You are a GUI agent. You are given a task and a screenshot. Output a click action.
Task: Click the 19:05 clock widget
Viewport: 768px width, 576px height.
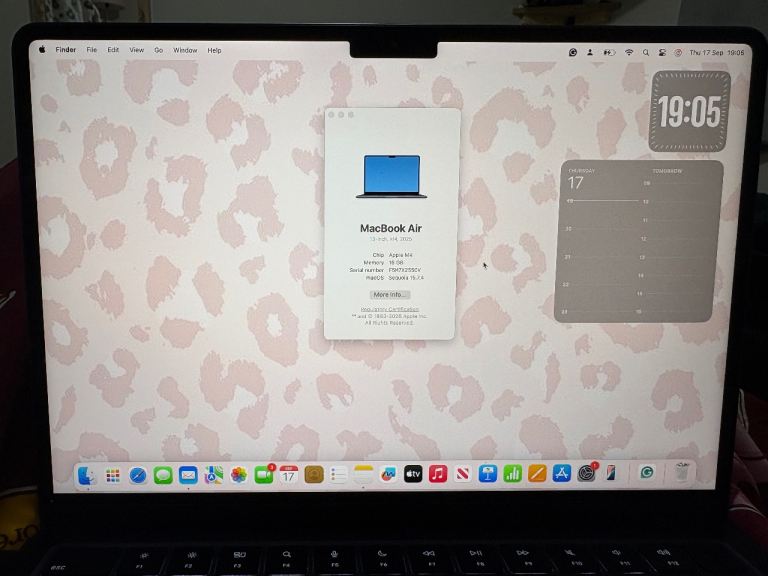689,112
